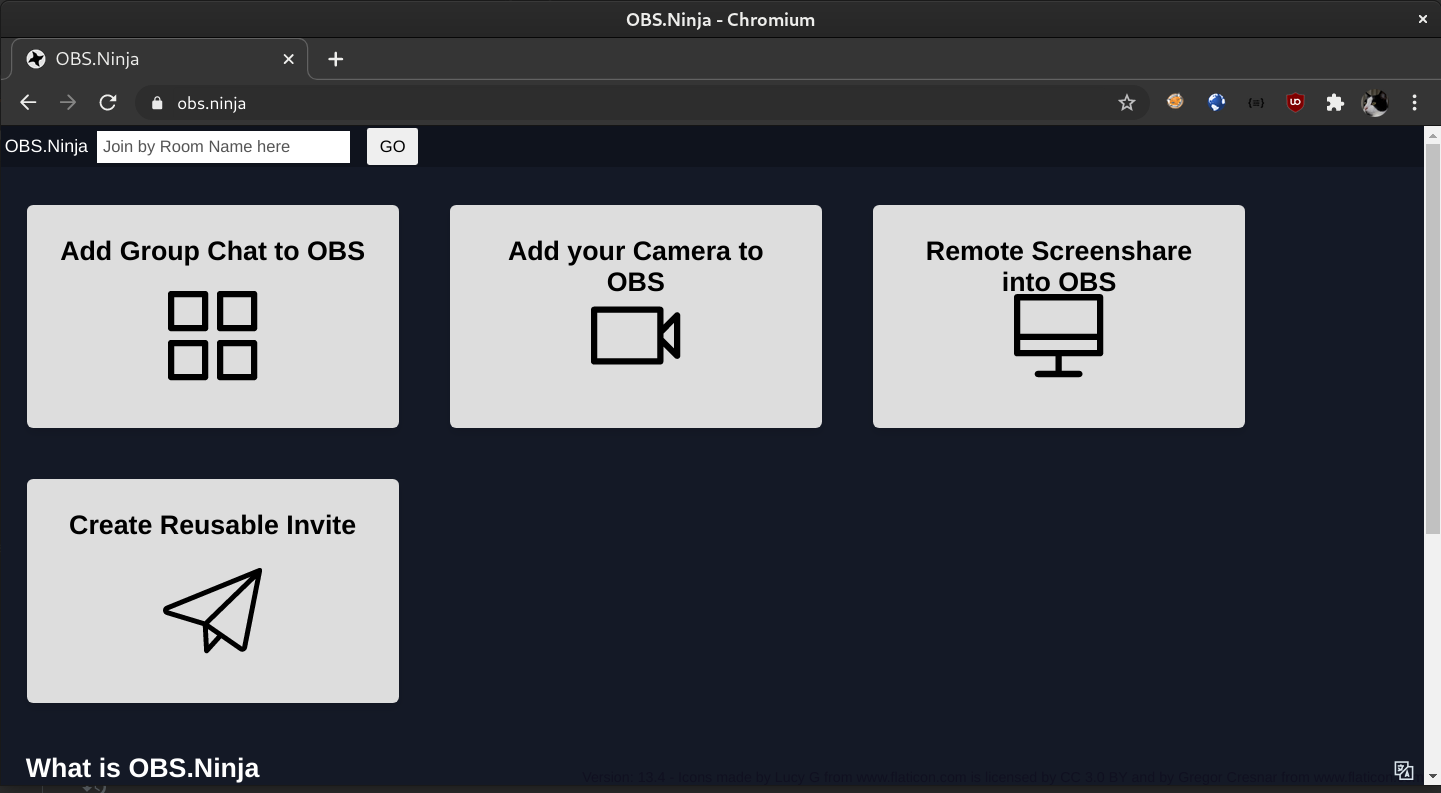Click the browser forward arrow
The image size is (1441, 793).
coord(68,102)
